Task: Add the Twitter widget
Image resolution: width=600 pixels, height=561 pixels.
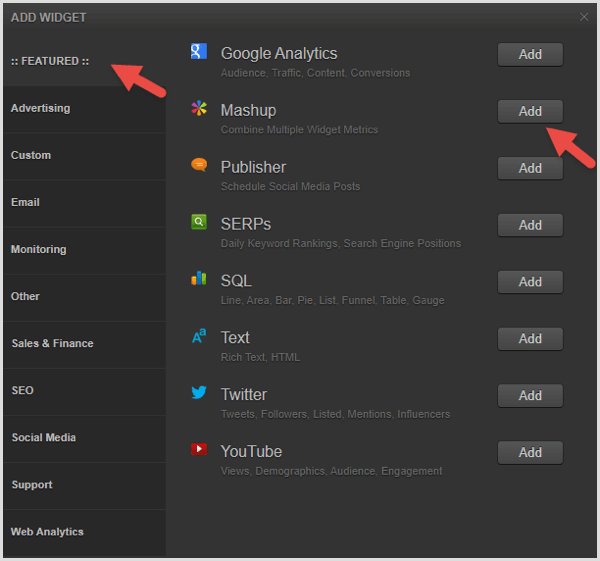Action: [530, 395]
